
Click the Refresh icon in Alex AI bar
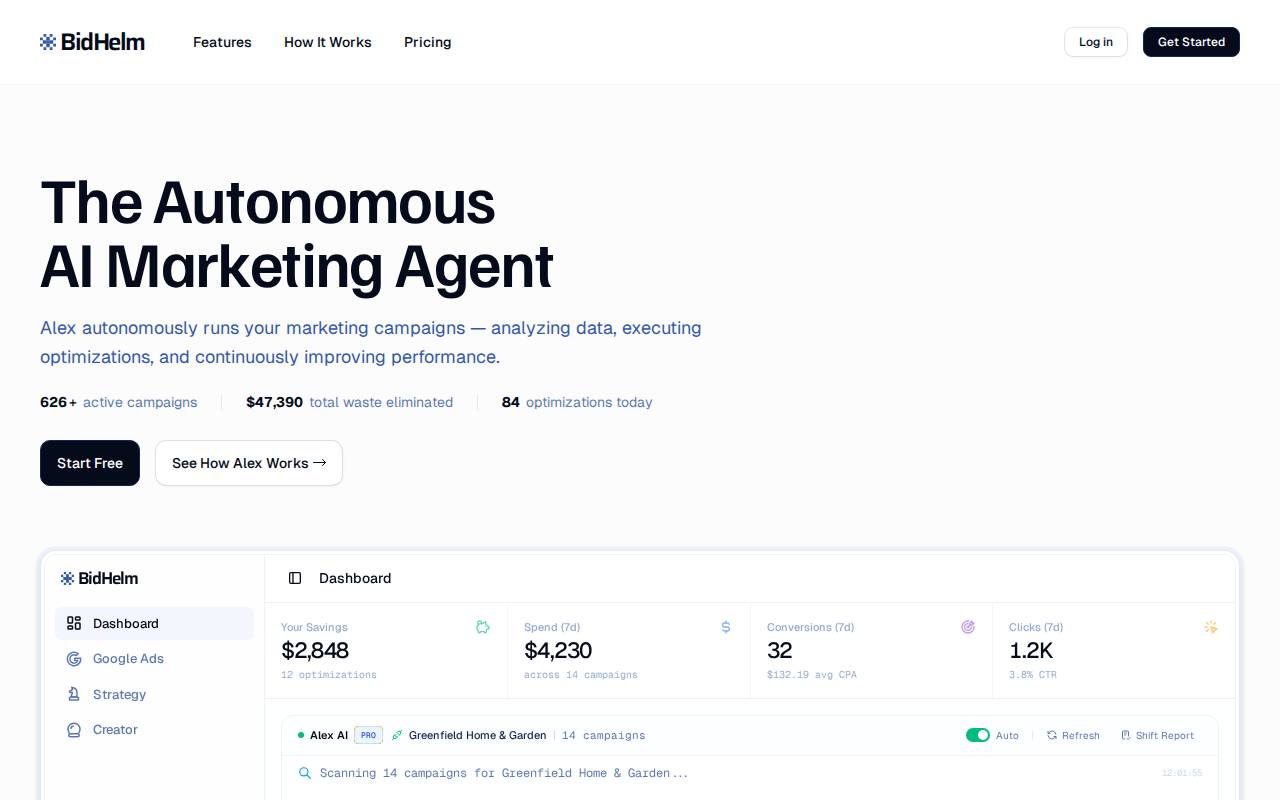point(1052,735)
